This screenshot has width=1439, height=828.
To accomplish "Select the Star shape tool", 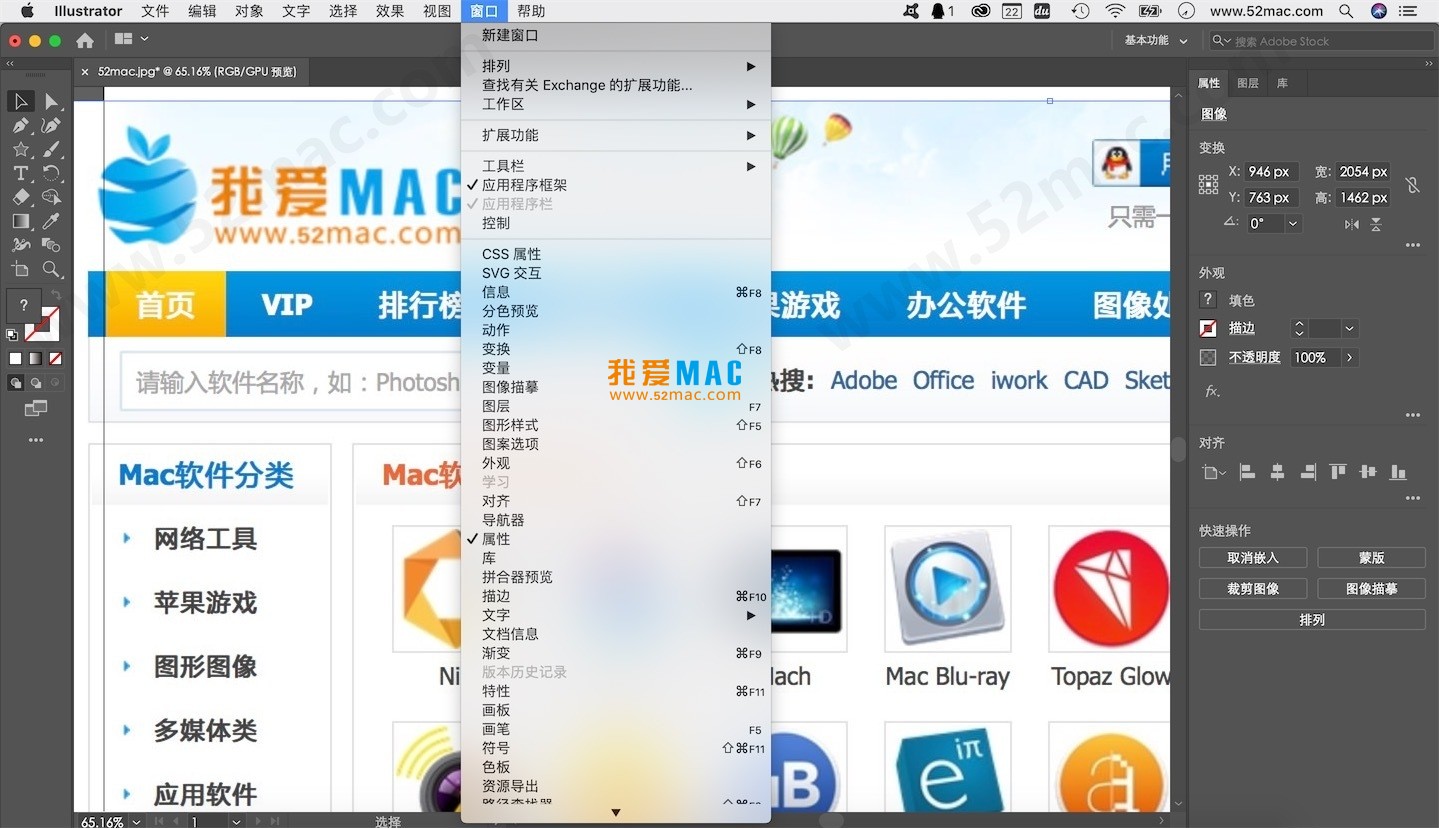I will [21, 150].
